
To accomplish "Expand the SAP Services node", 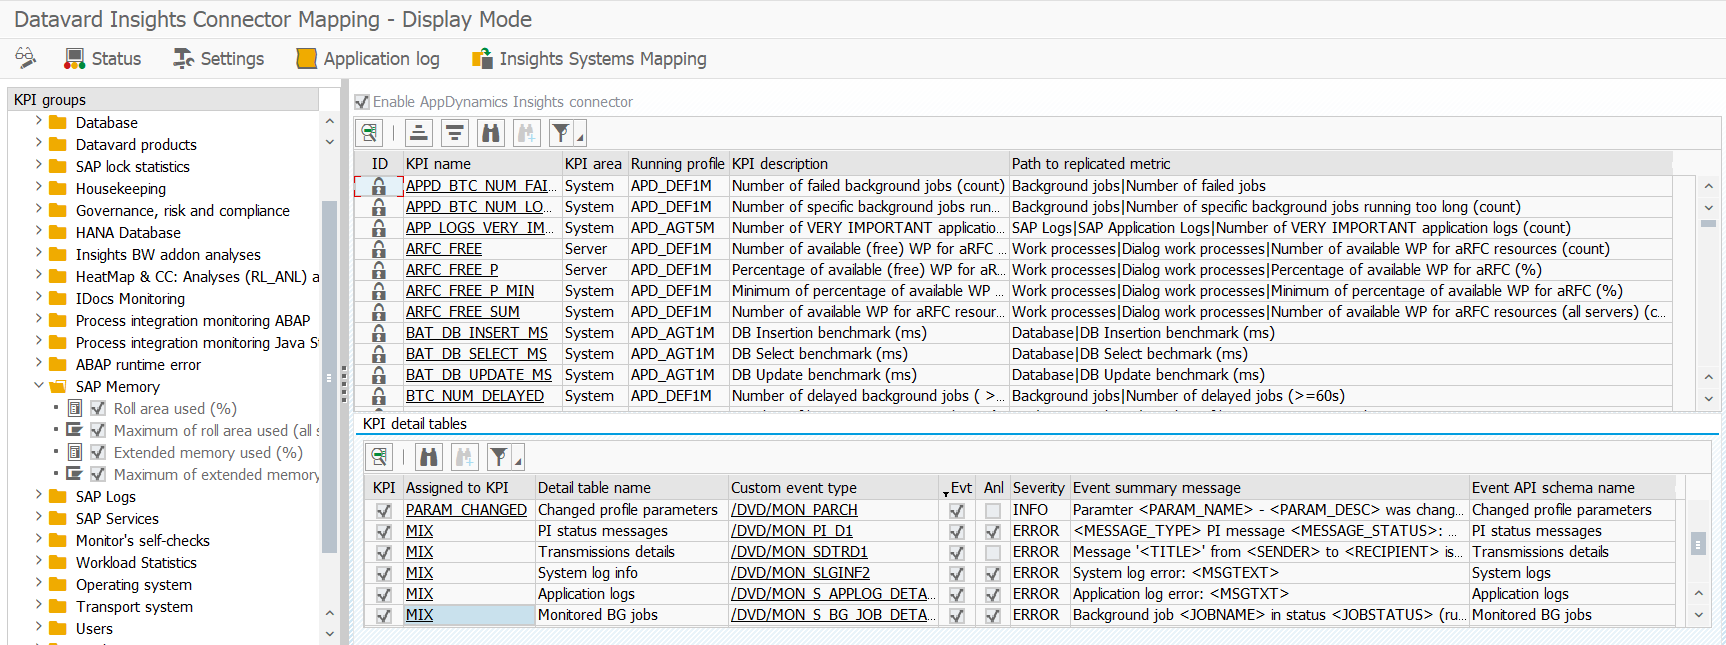I will coord(39,517).
